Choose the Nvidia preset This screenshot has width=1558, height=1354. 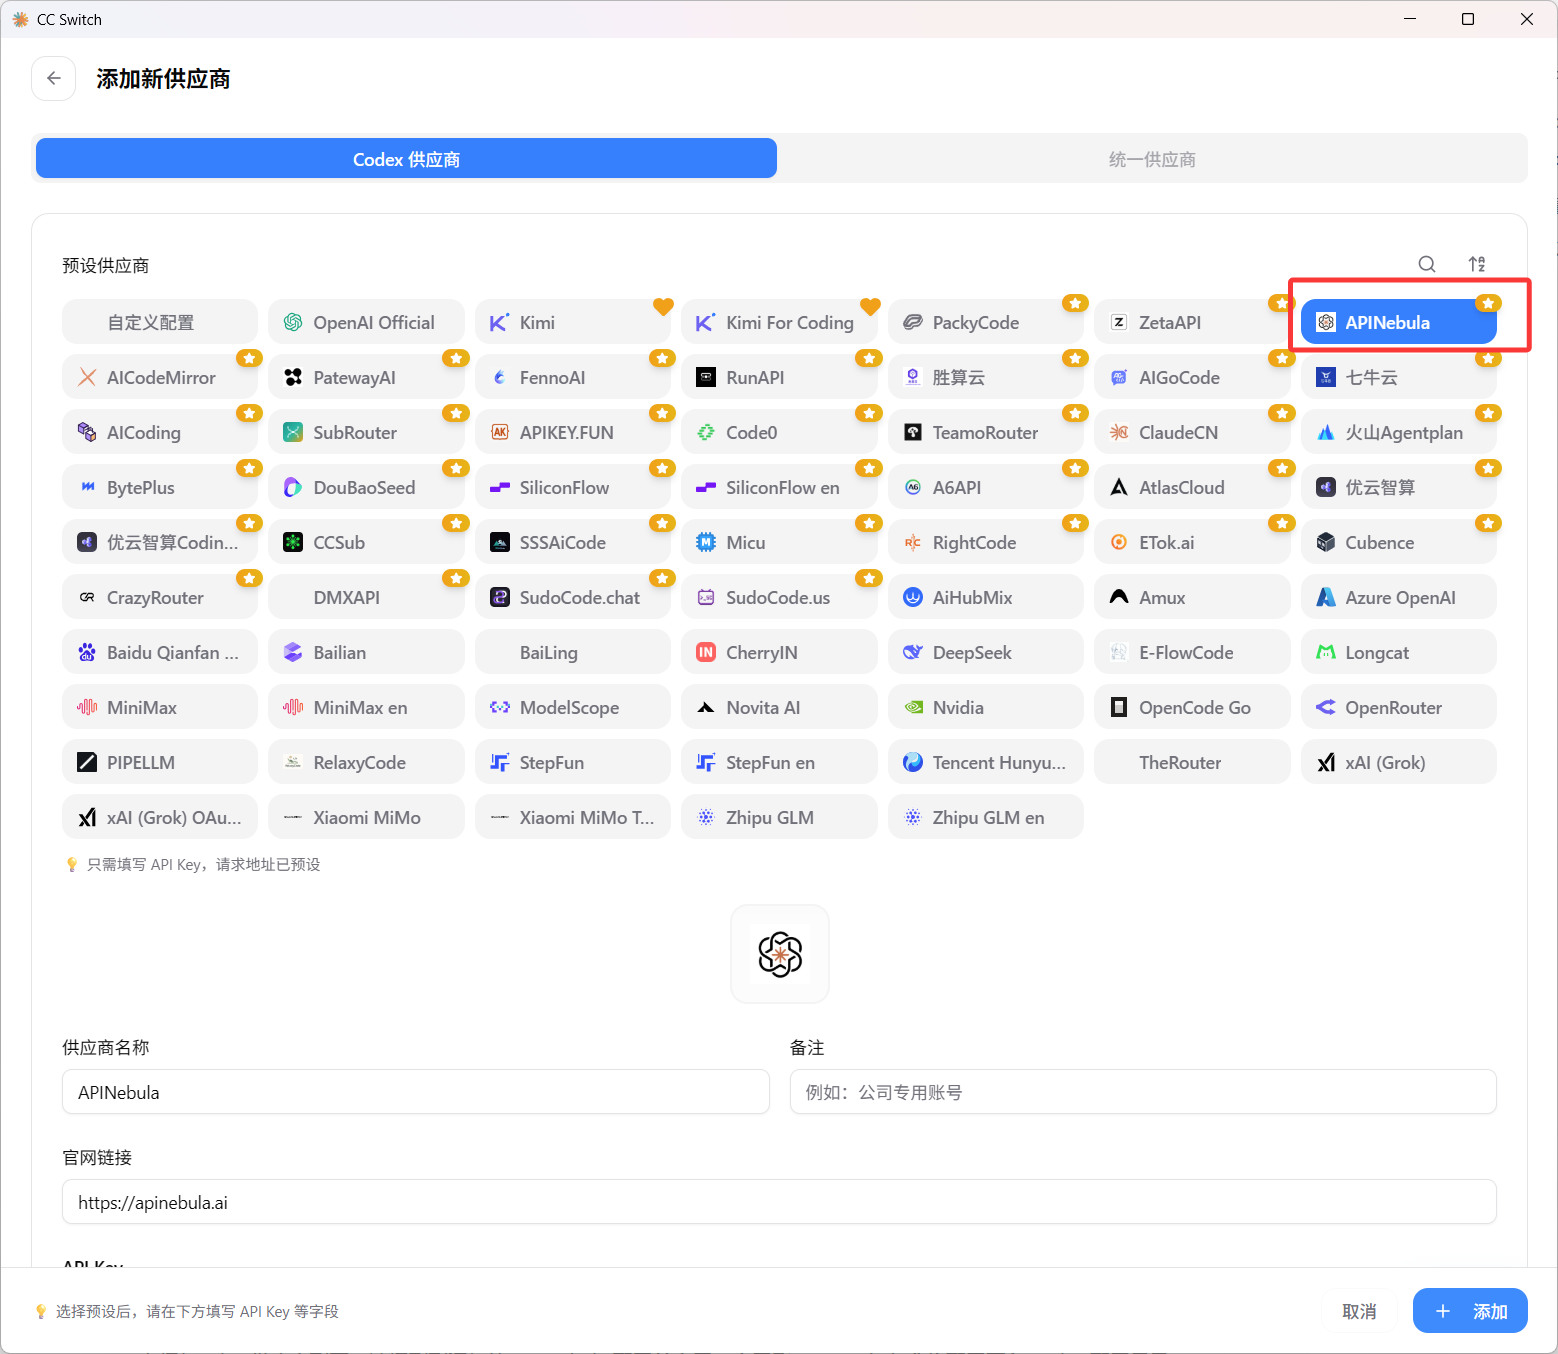[986, 707]
